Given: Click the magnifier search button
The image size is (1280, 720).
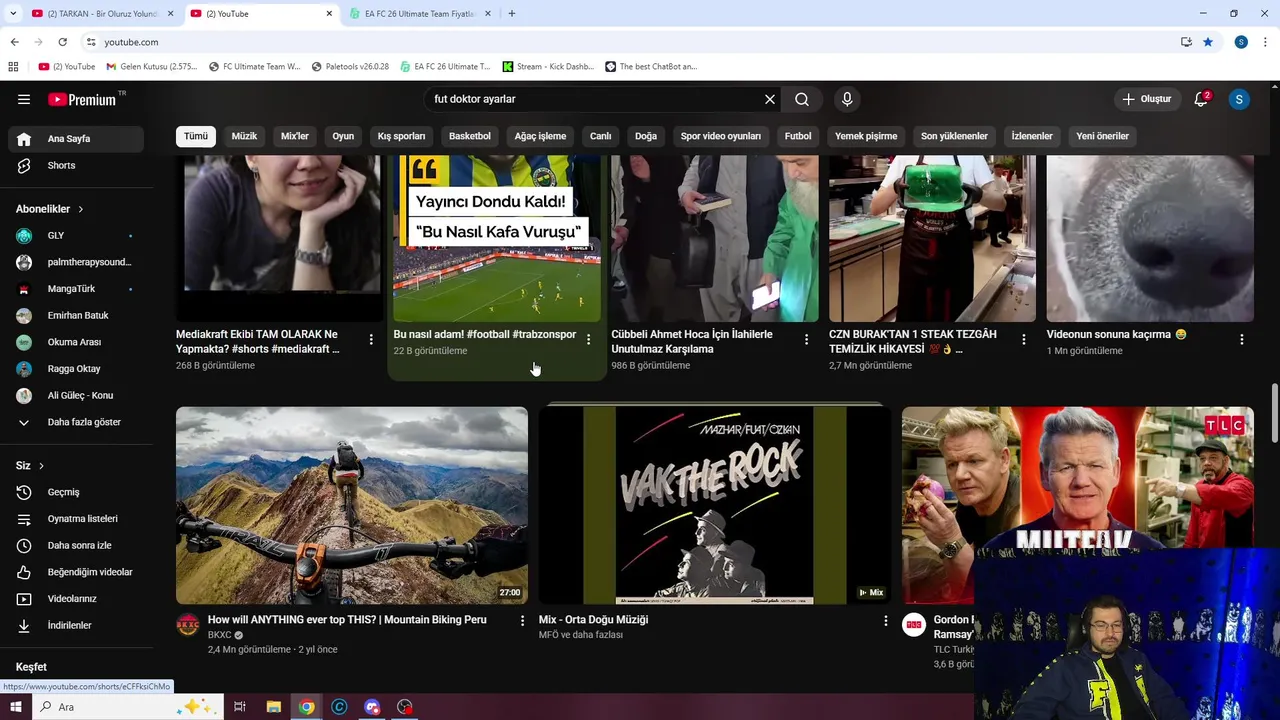Looking at the screenshot, I should (x=802, y=99).
